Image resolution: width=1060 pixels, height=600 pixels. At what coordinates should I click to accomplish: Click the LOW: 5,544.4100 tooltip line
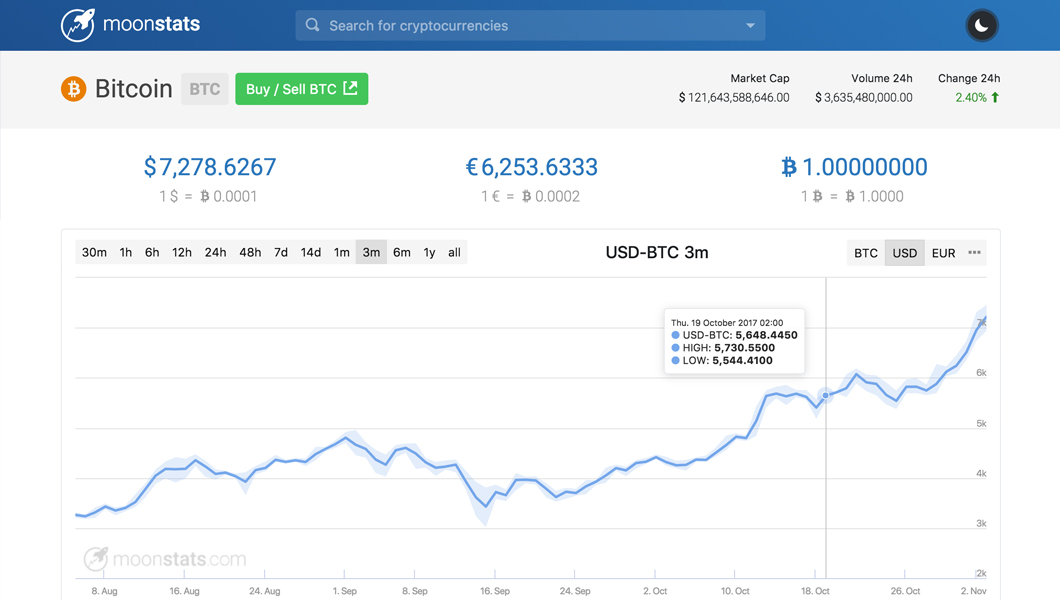[722, 360]
